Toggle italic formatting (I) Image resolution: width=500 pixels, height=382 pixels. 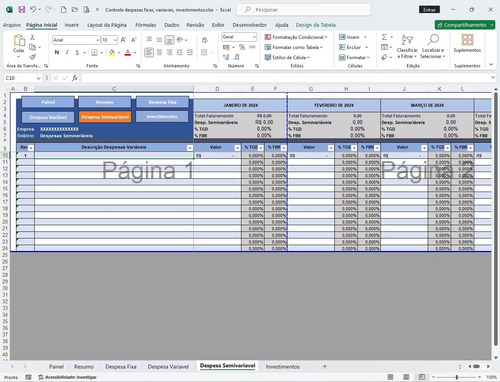click(67, 52)
